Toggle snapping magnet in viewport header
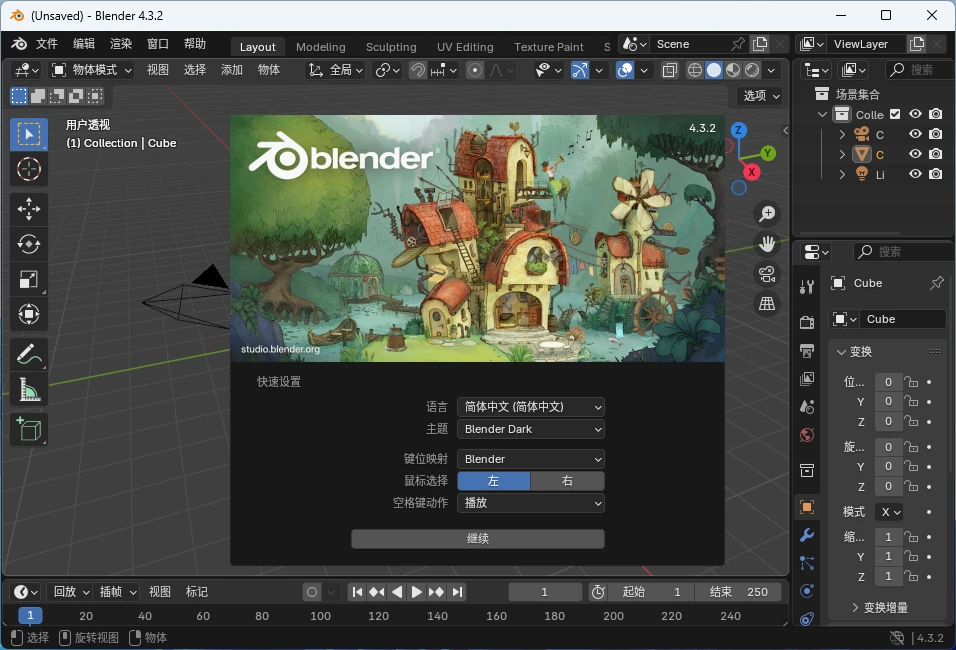Image resolution: width=956 pixels, height=650 pixels. point(418,70)
